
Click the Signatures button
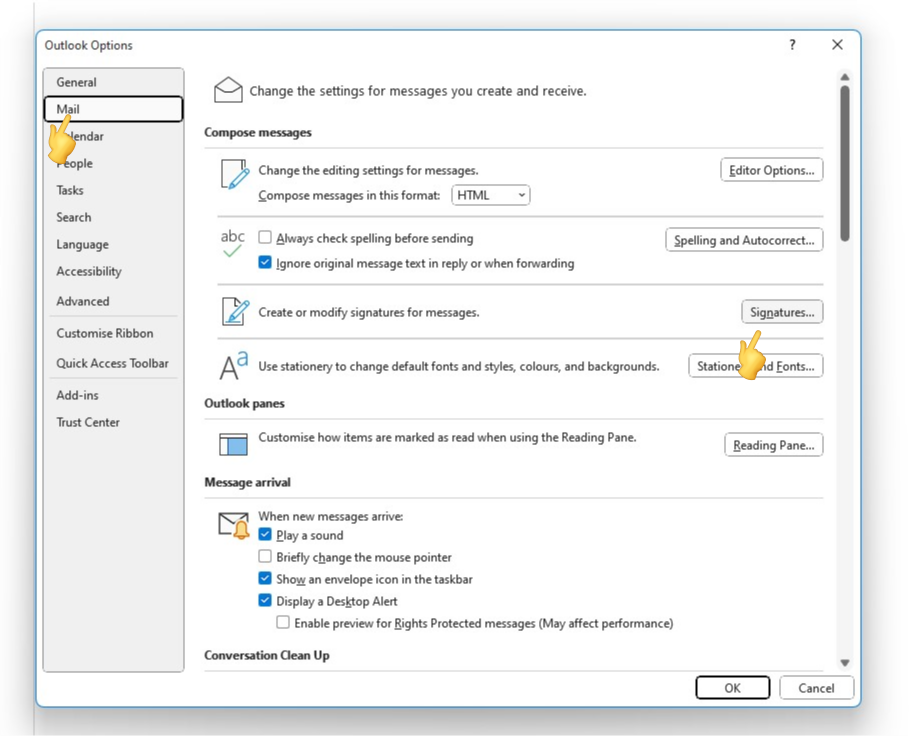[x=782, y=312]
